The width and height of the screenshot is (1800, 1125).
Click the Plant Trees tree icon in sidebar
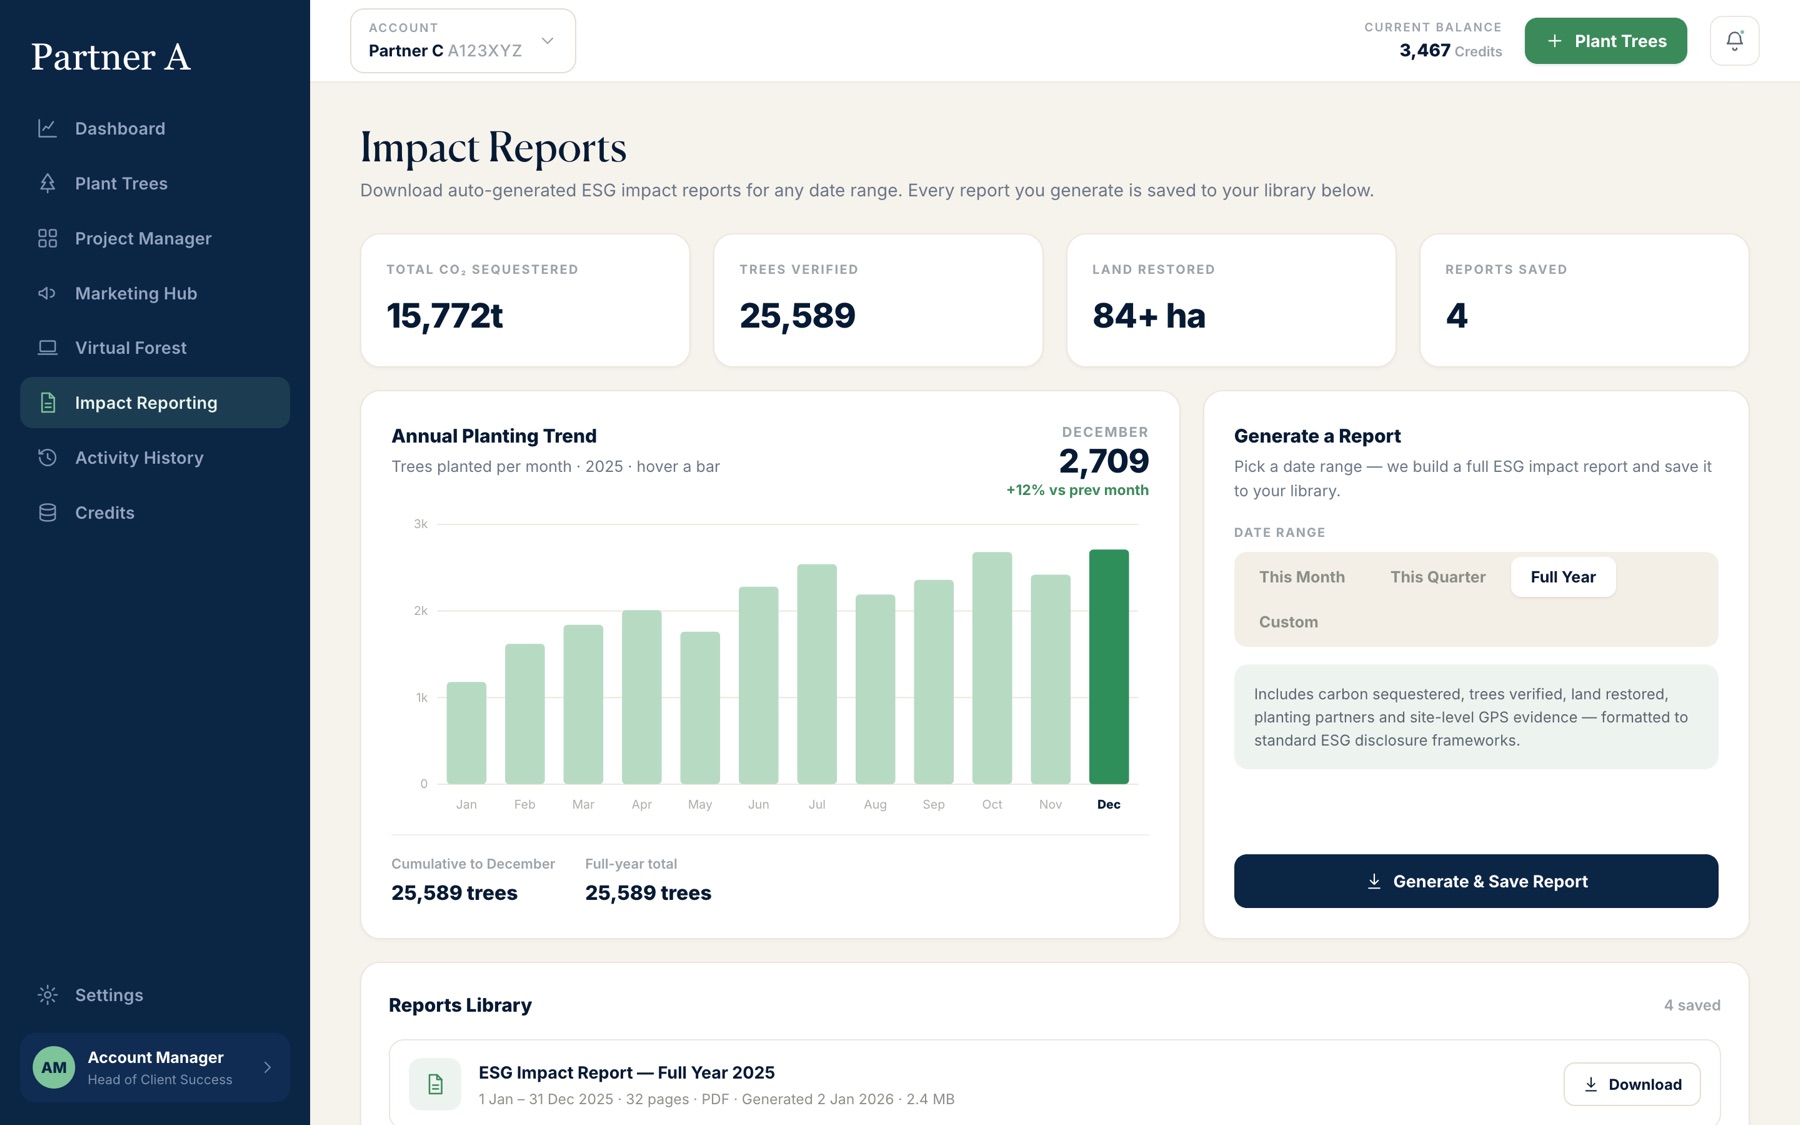[47, 183]
